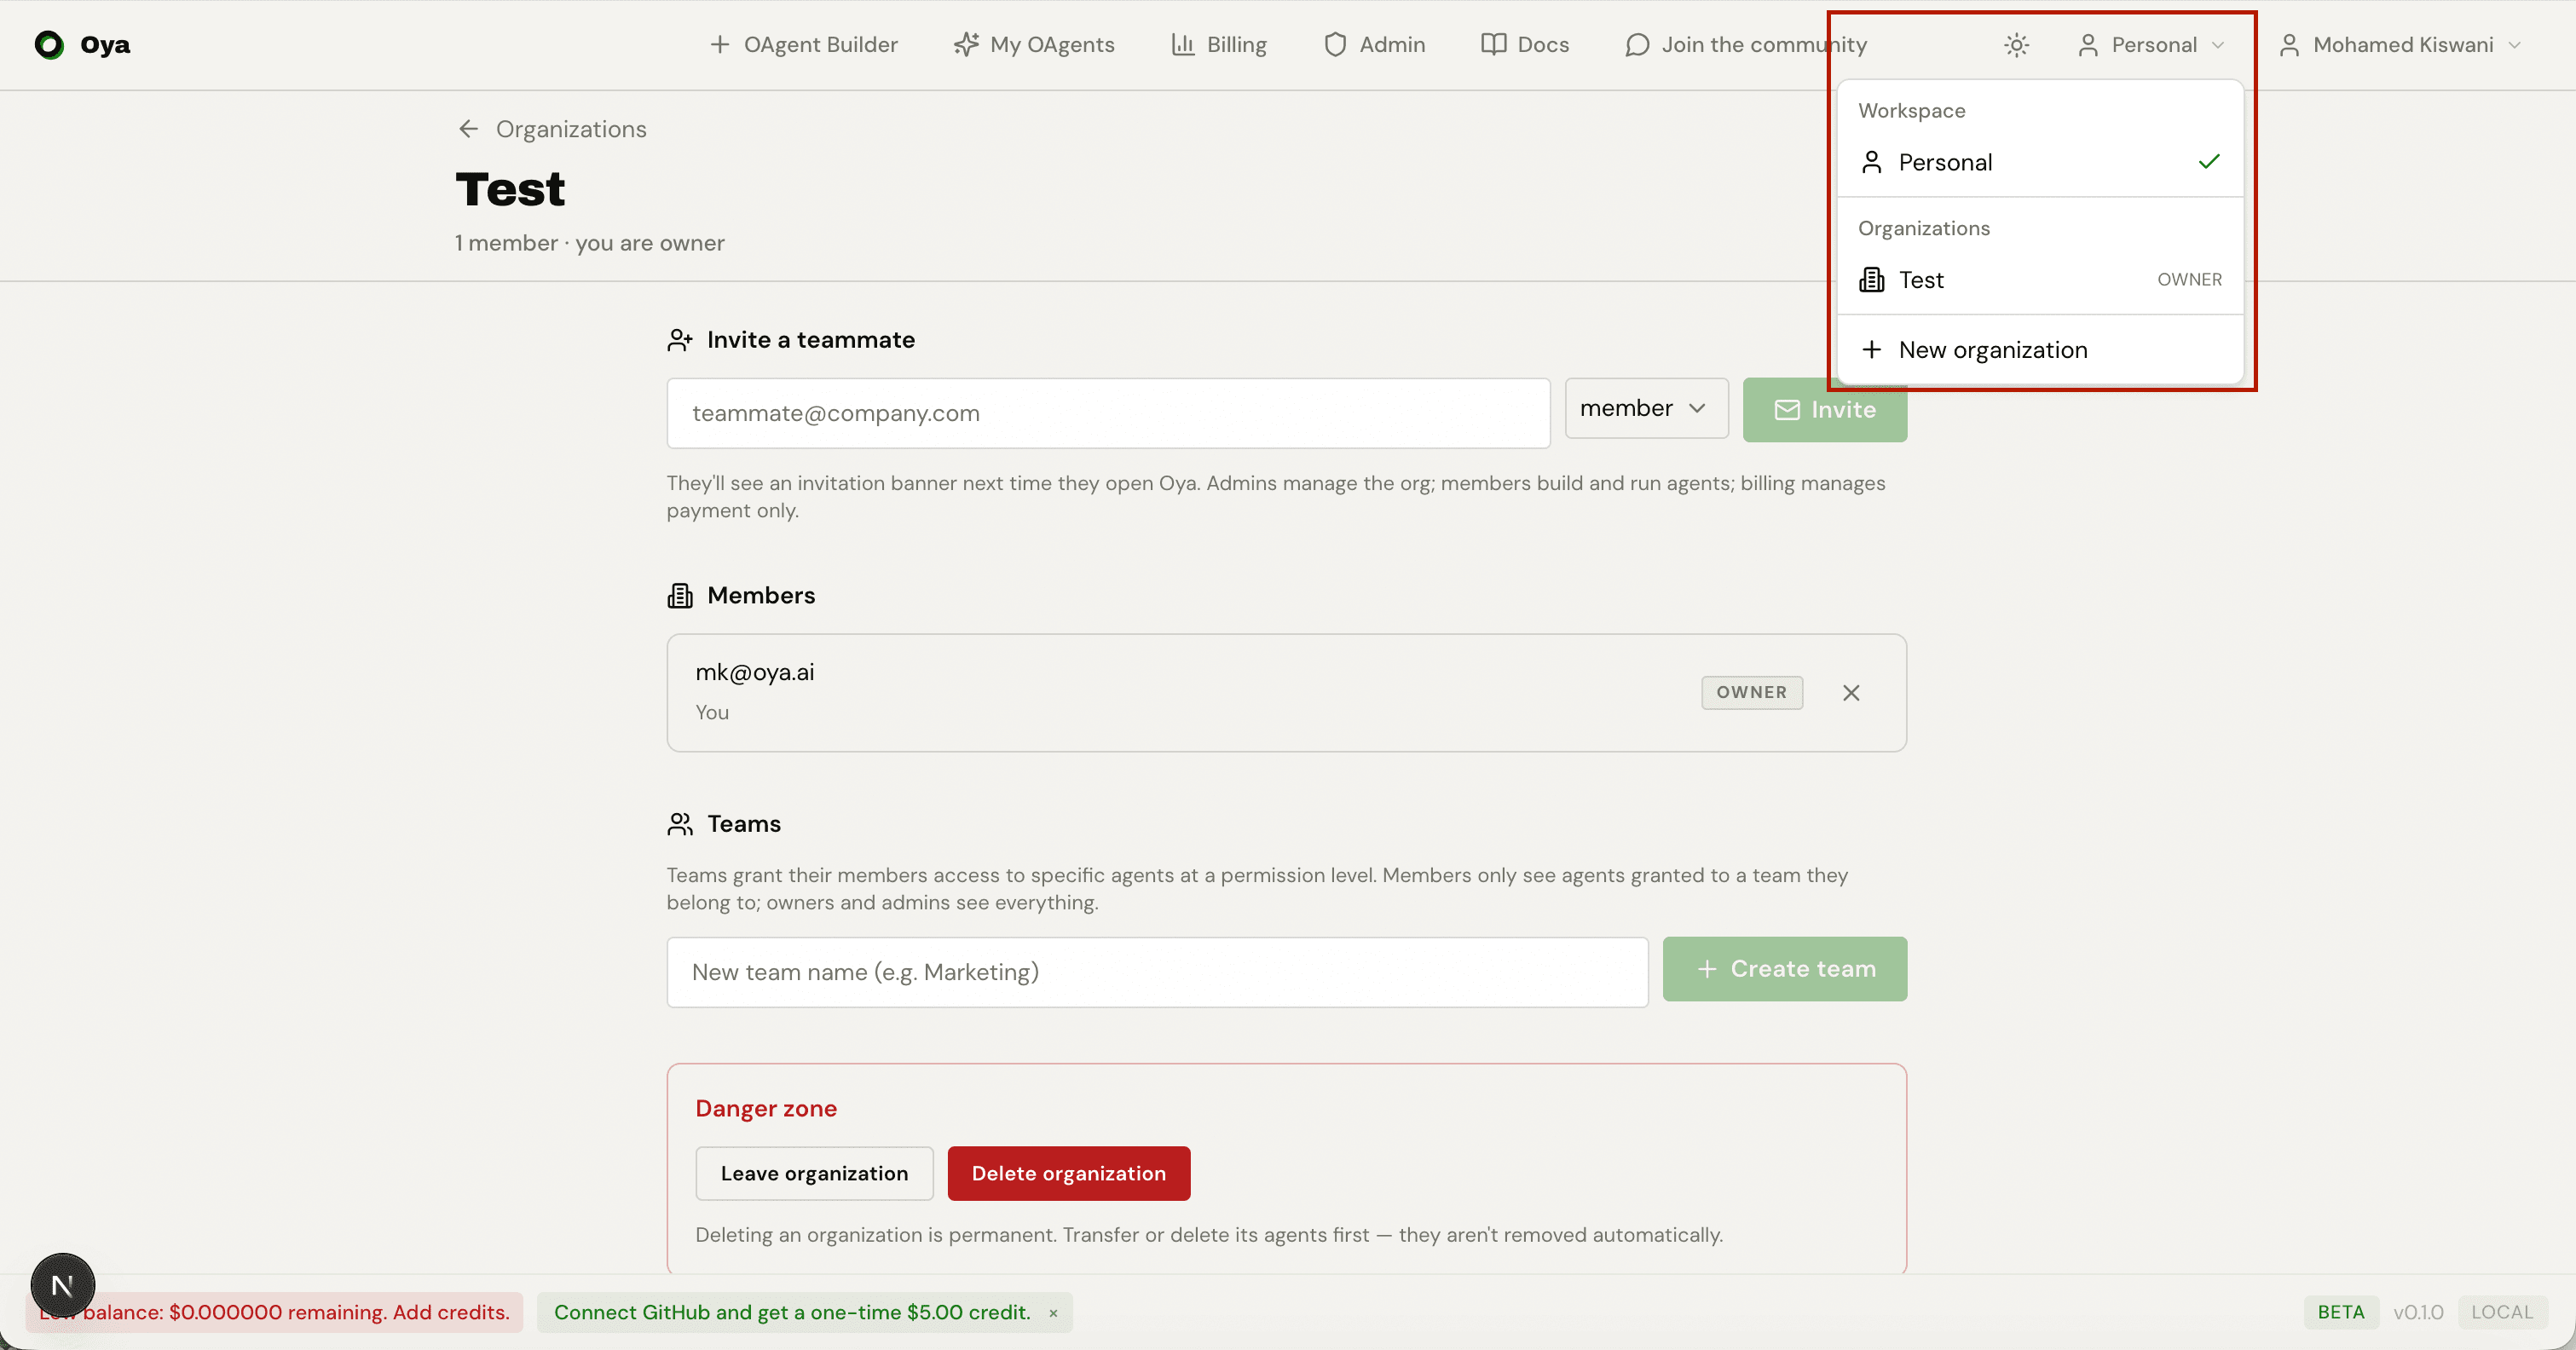Click the Next.js dev tools N badge

[x=63, y=1285]
